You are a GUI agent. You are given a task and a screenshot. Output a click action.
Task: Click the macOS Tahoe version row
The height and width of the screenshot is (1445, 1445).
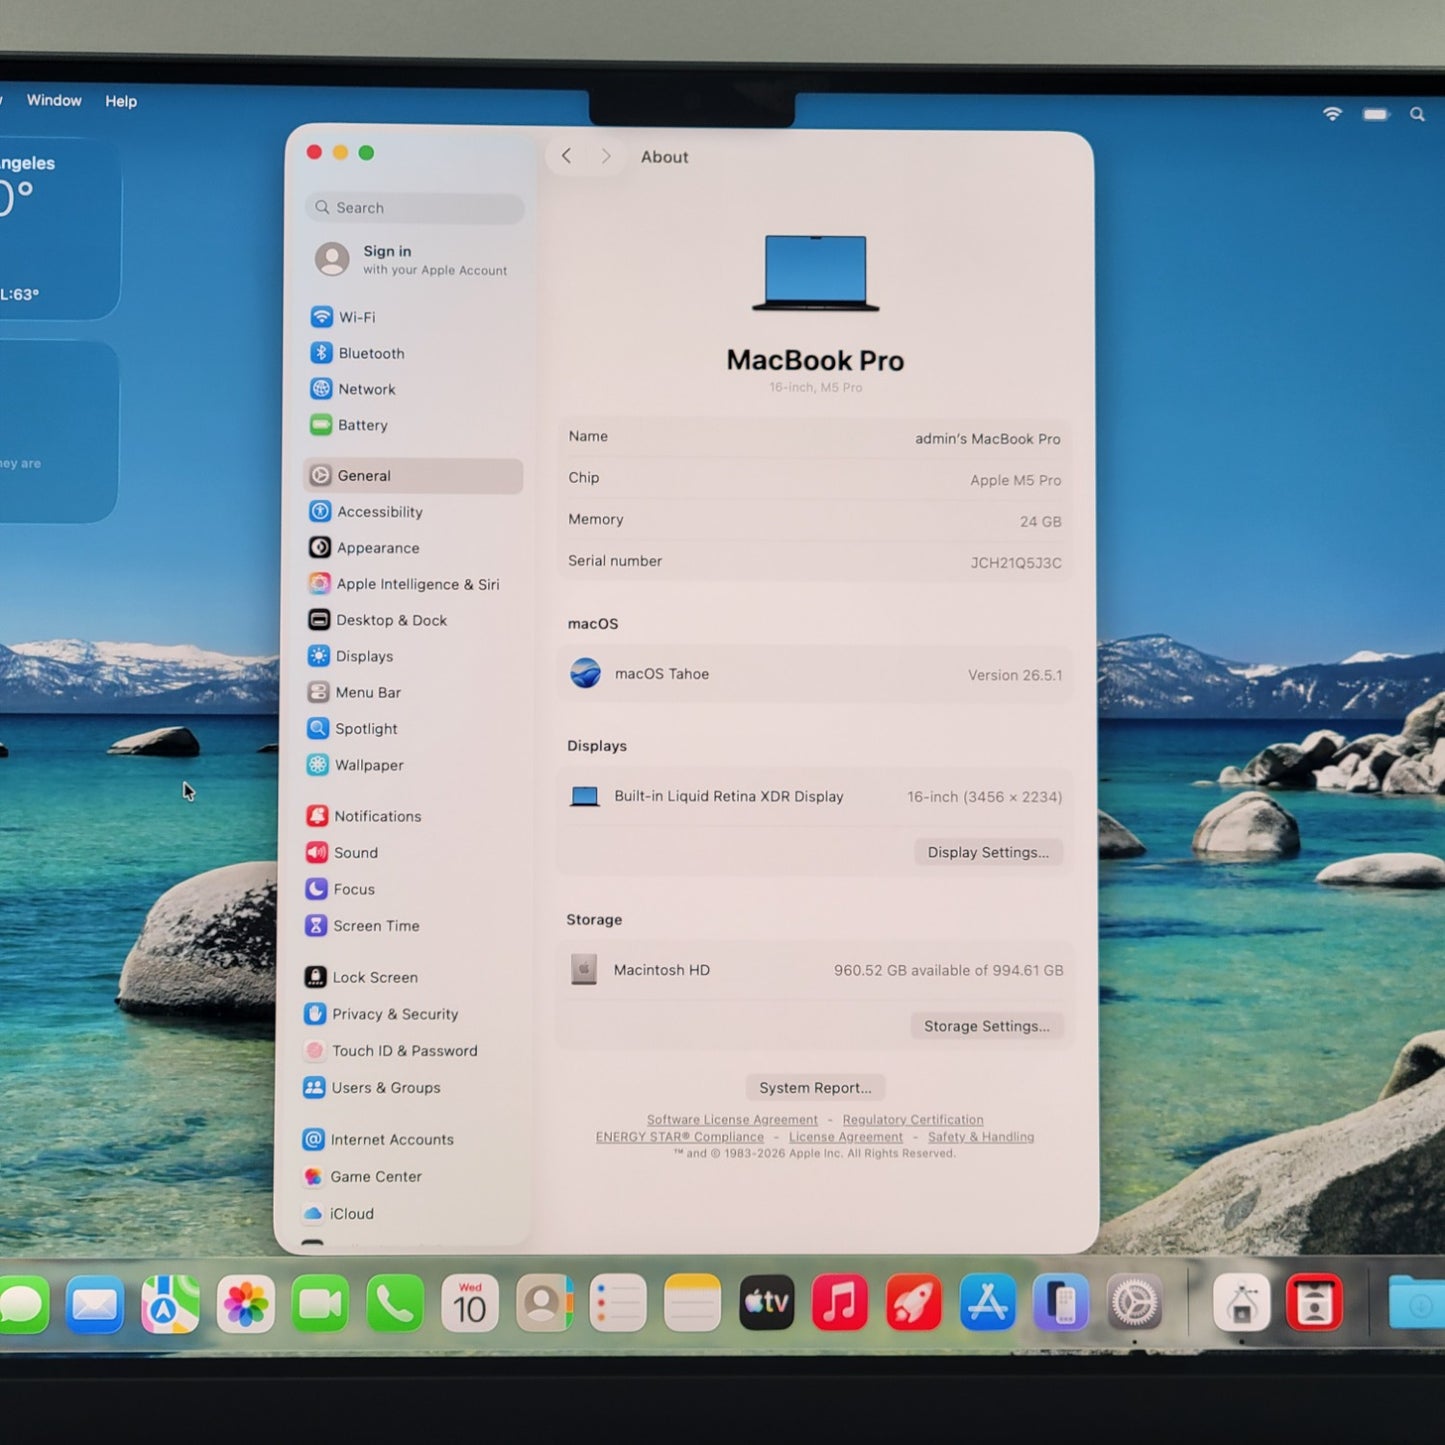pos(814,674)
